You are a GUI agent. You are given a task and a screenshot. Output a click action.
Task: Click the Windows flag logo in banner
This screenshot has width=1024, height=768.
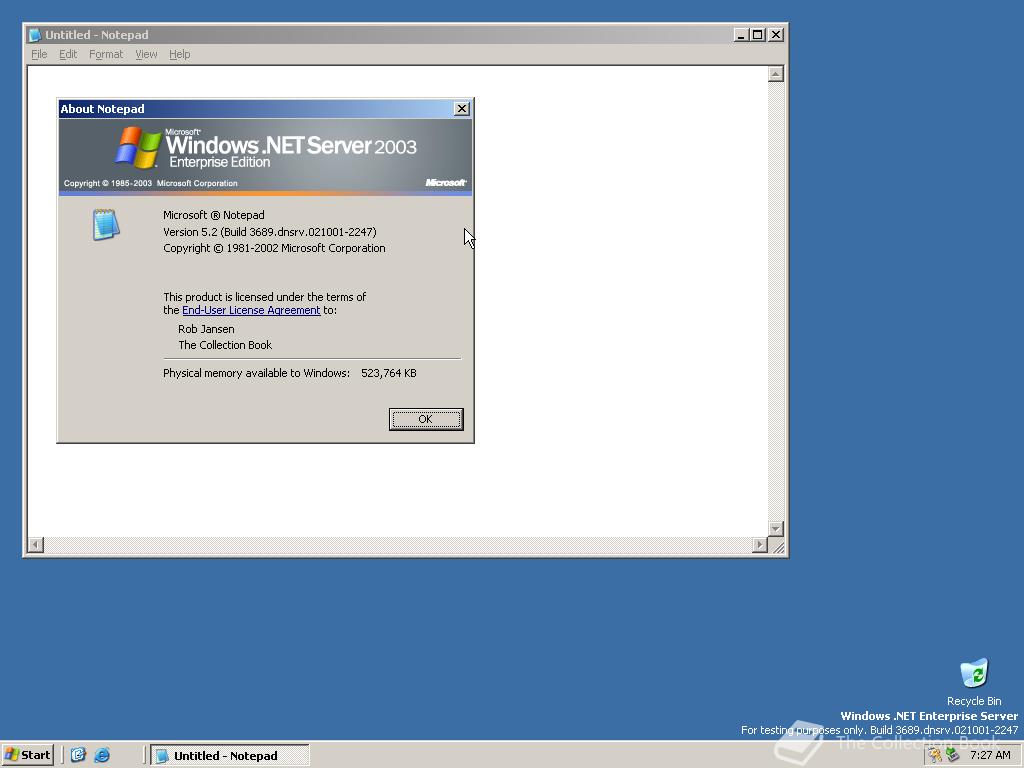point(138,147)
